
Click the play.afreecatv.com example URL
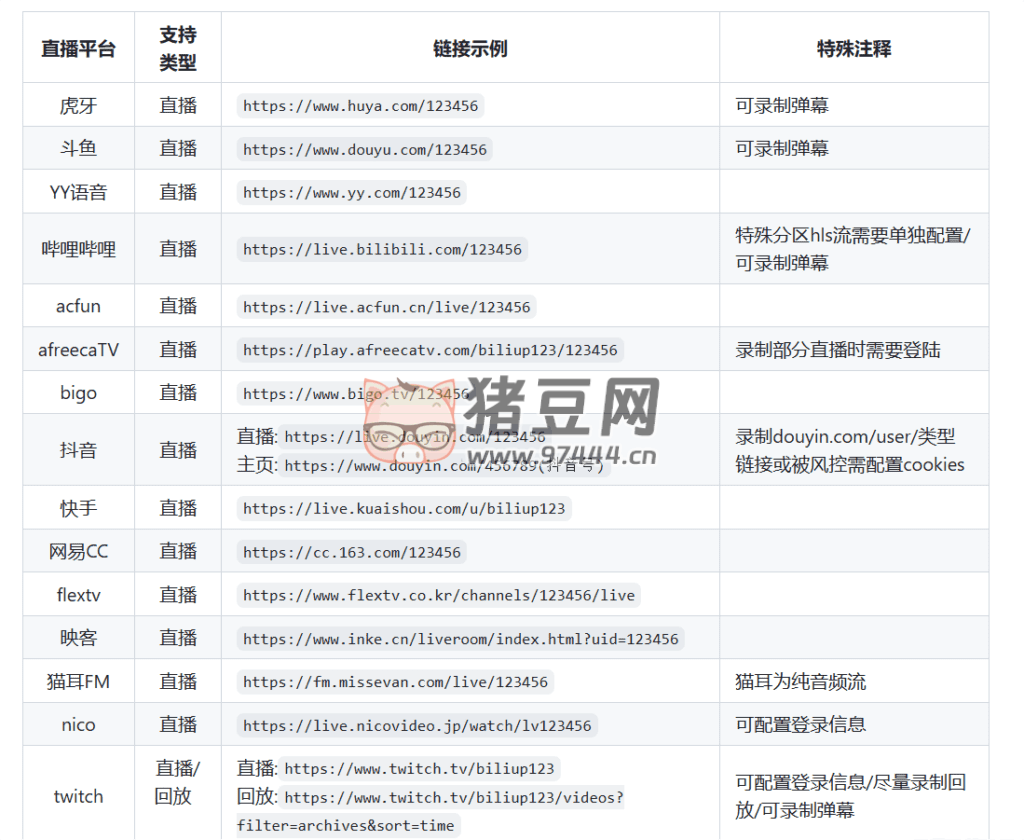(x=430, y=350)
